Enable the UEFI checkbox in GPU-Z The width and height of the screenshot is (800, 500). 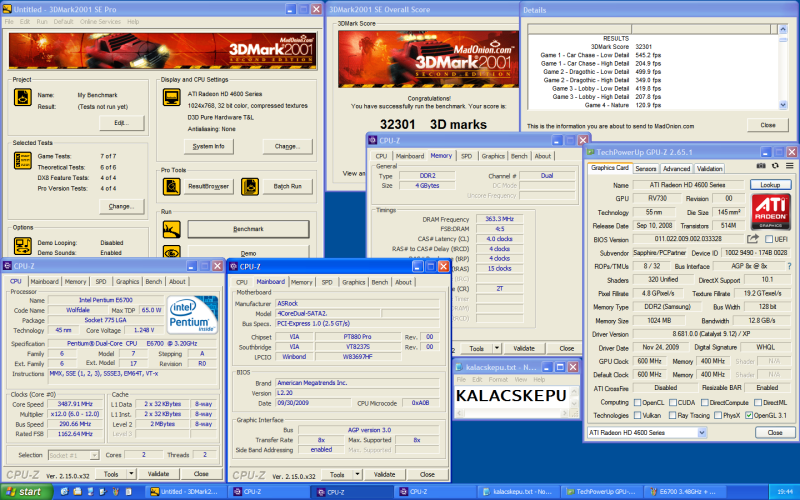769,239
